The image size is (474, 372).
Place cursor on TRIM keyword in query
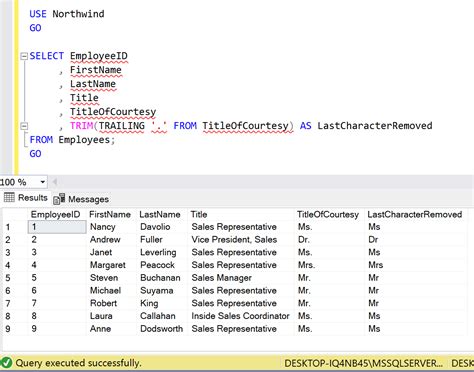(x=82, y=126)
